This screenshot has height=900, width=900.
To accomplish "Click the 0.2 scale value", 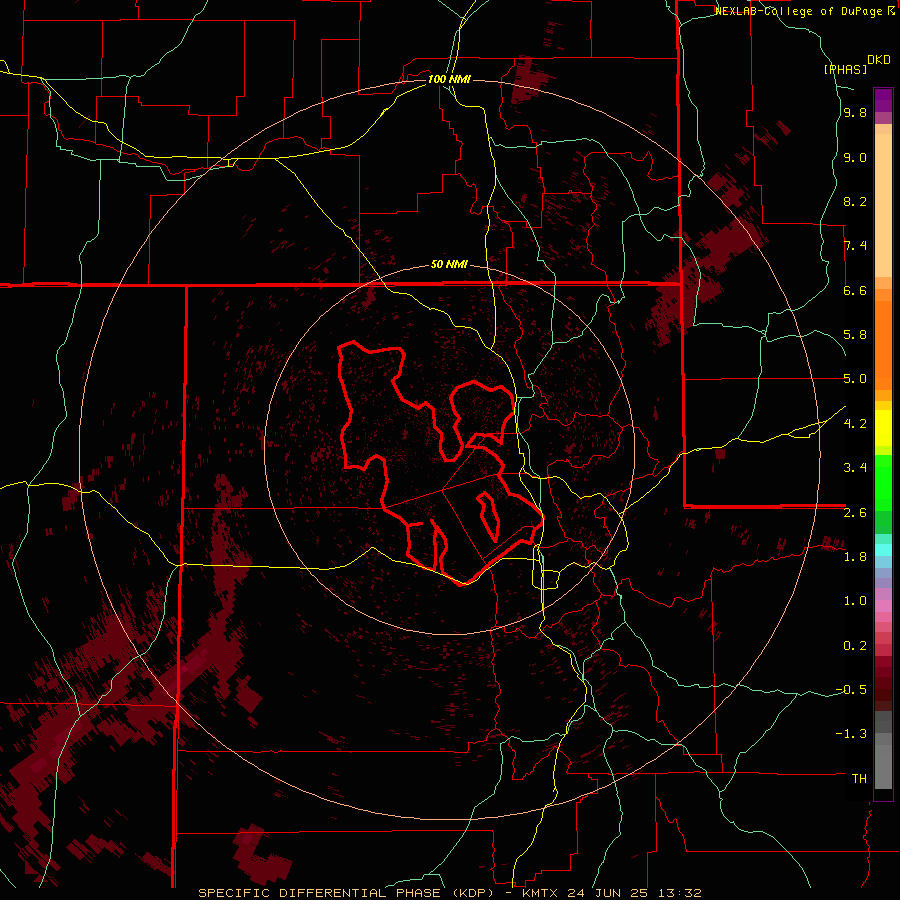I will click(x=855, y=646).
